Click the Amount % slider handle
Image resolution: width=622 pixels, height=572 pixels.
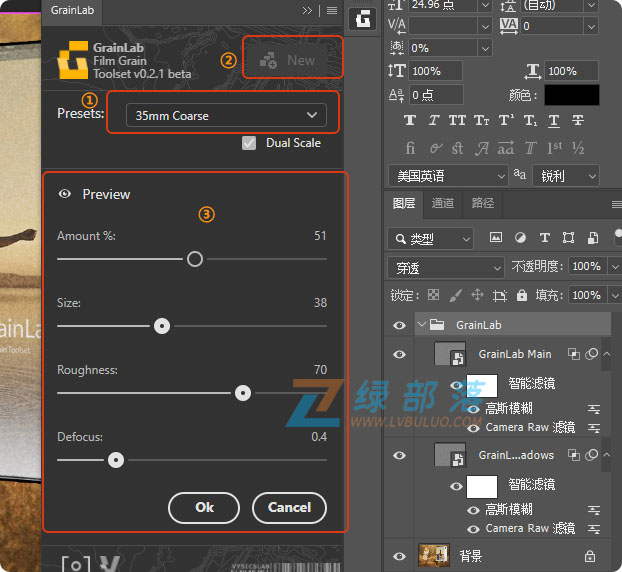195,259
